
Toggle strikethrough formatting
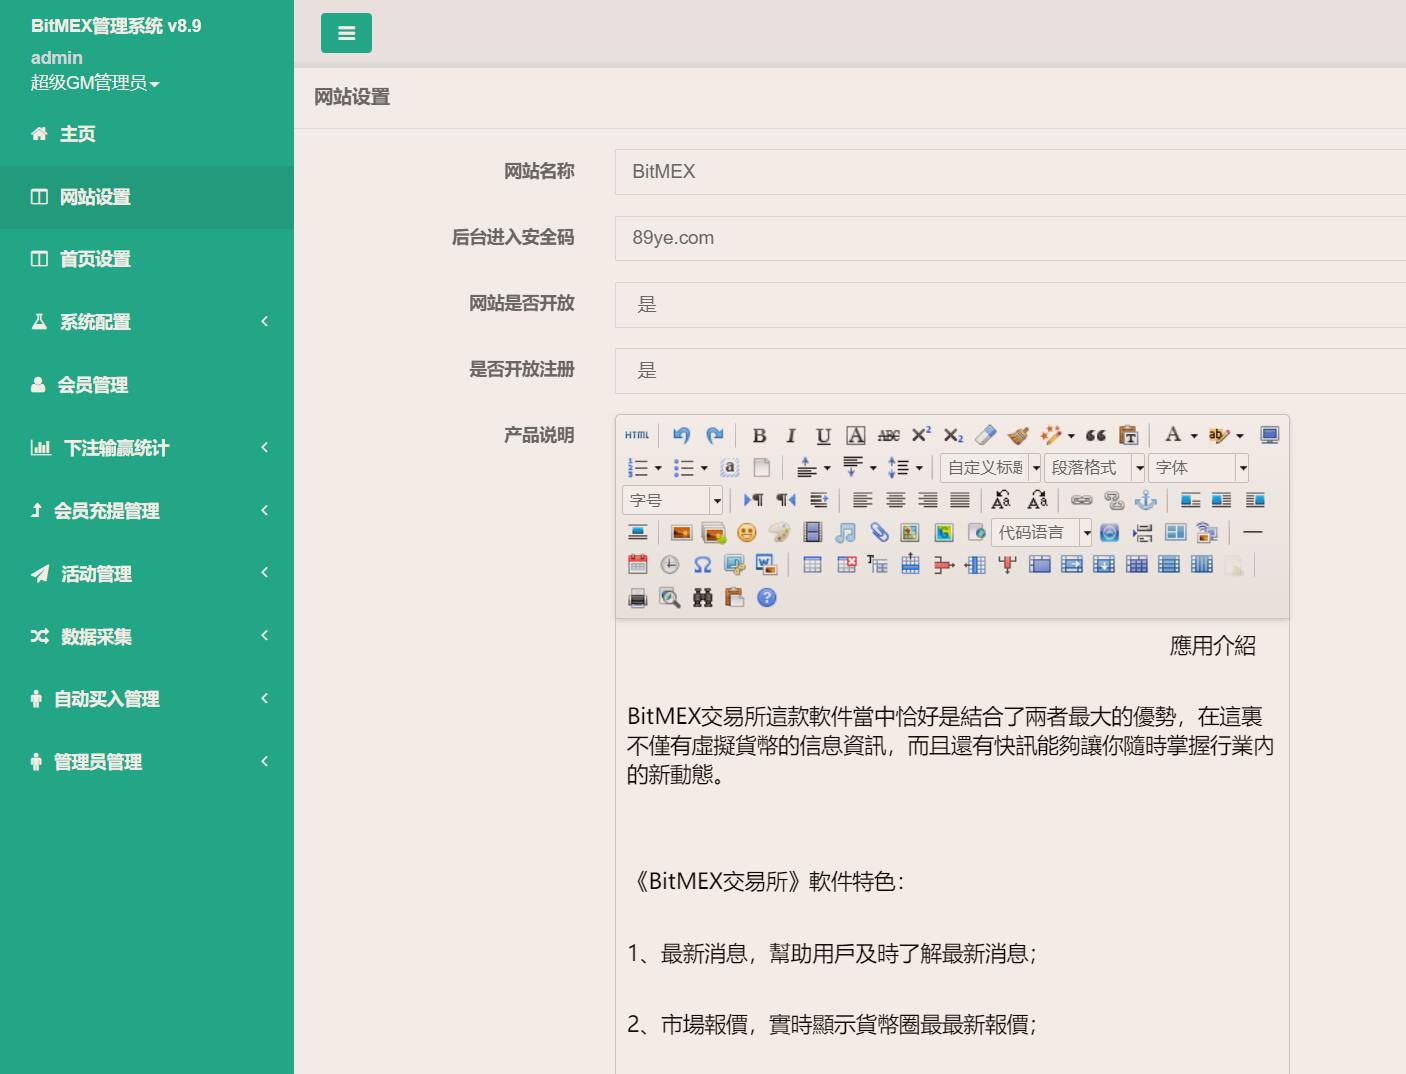tap(889, 435)
